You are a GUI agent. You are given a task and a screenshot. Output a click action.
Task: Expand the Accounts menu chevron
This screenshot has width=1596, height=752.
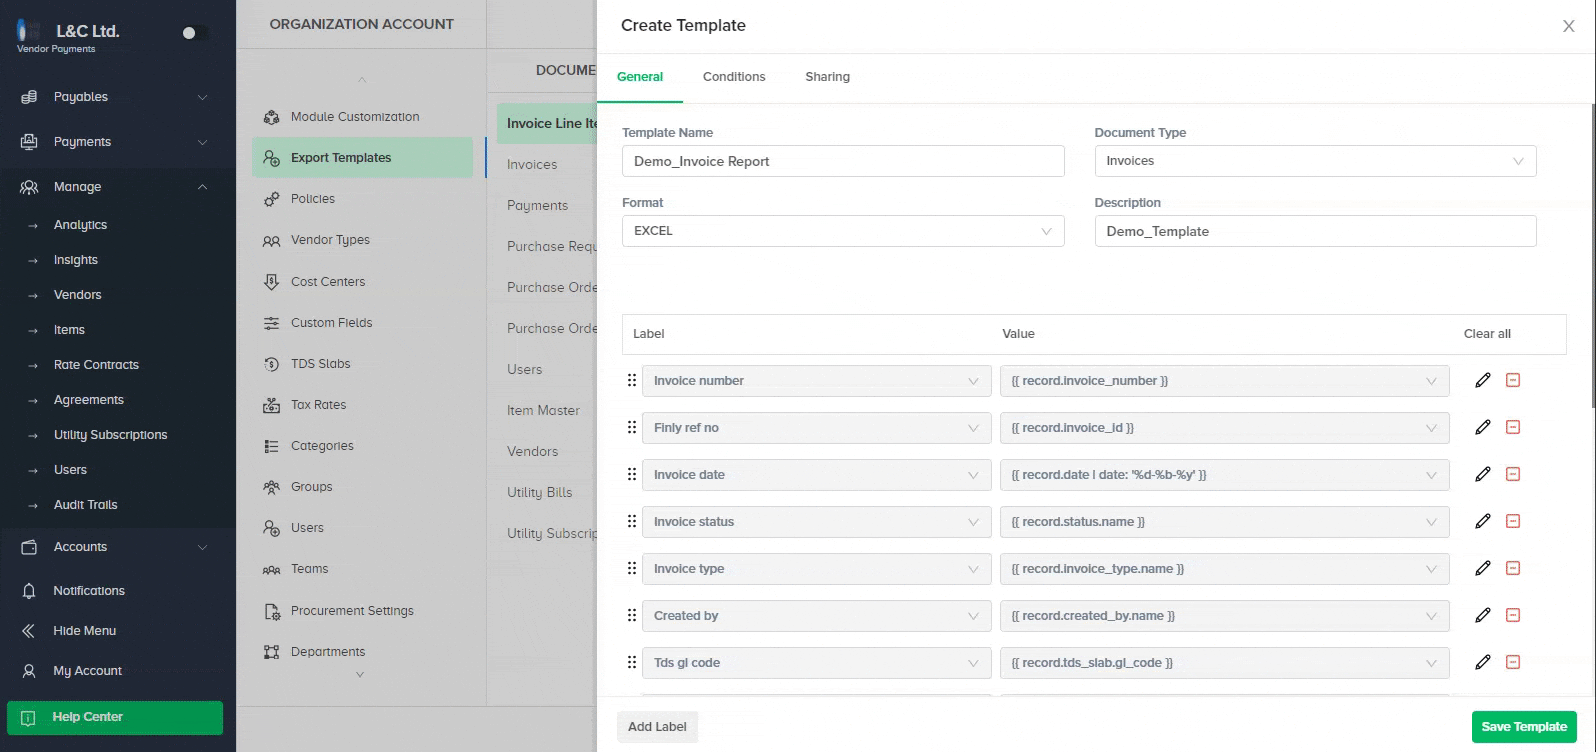click(x=202, y=547)
